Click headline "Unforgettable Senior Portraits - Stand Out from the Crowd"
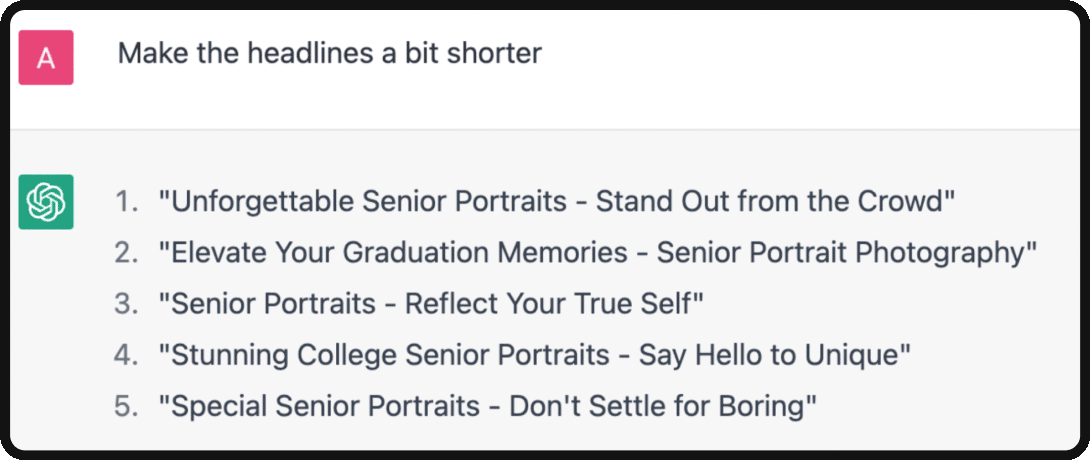 557,202
